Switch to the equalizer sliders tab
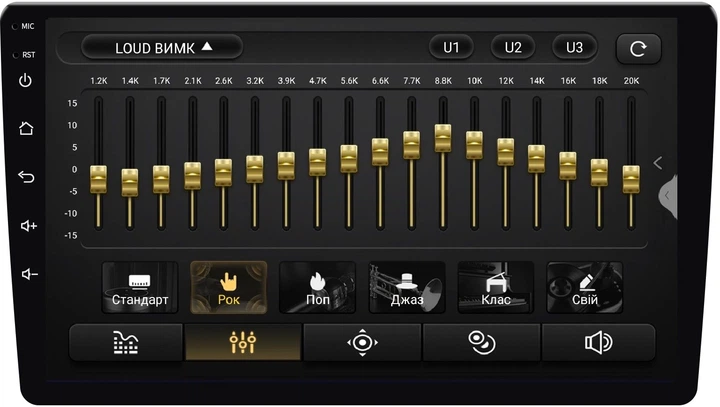Image resolution: width=720 pixels, height=407 pixels. [243, 342]
